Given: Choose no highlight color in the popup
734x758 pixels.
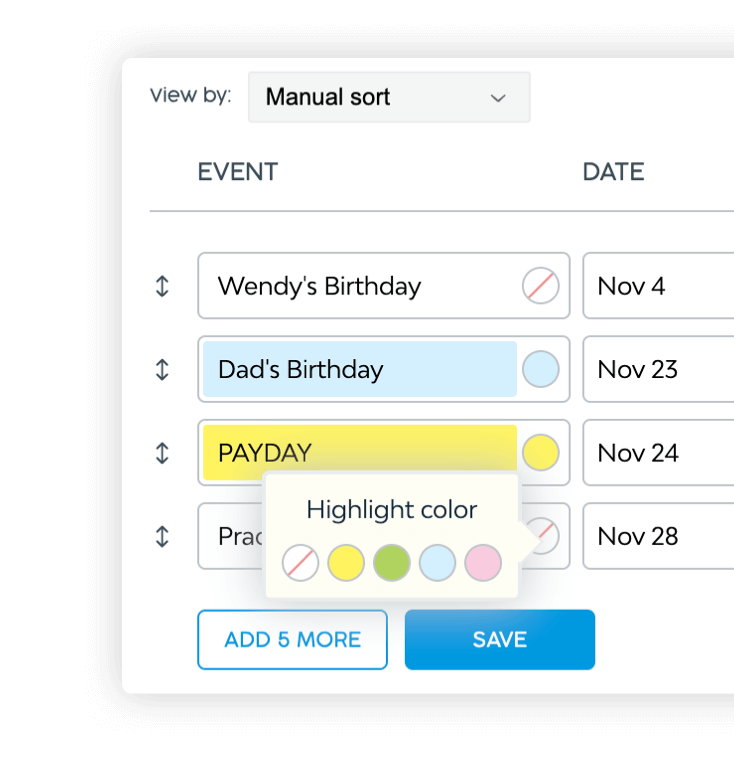Looking at the screenshot, I should tap(300, 563).
